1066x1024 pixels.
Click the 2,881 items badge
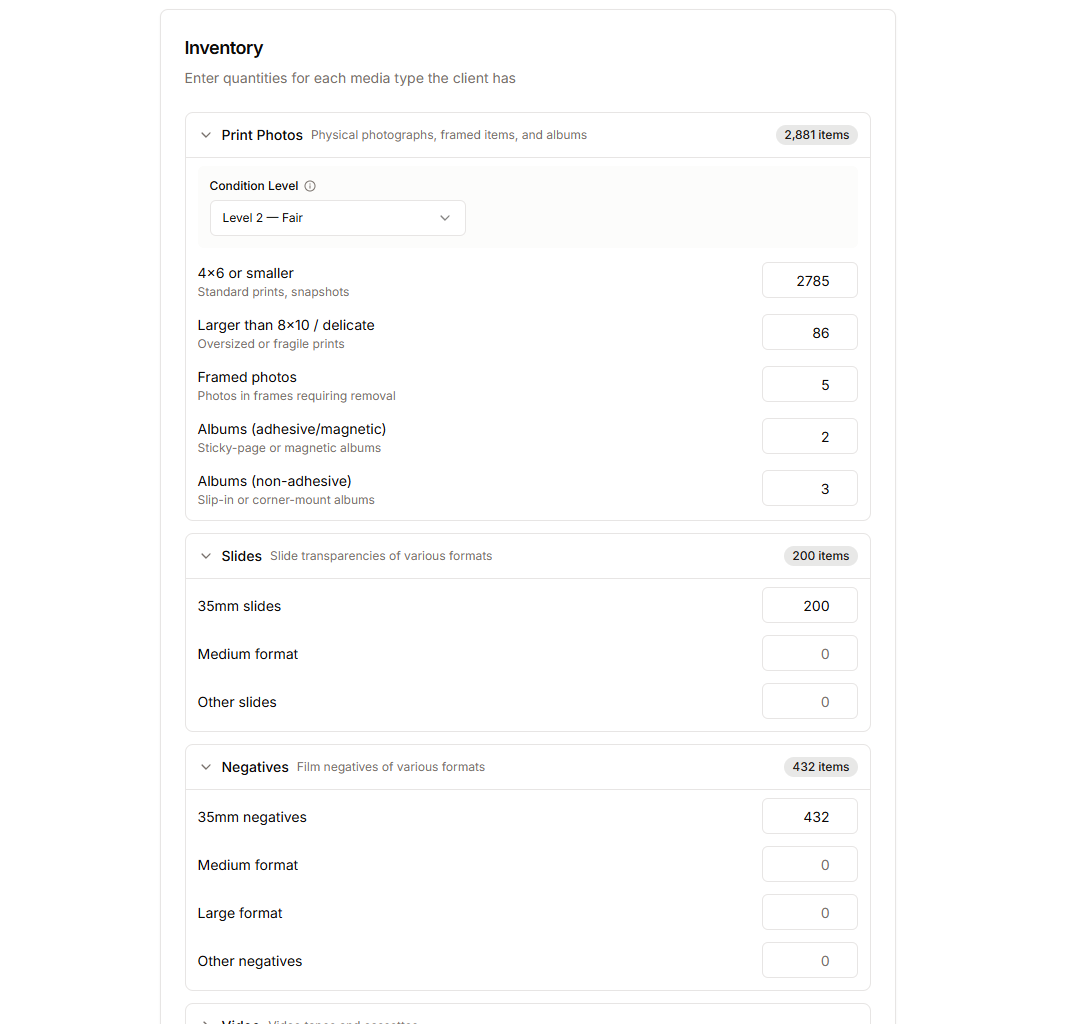tap(816, 135)
